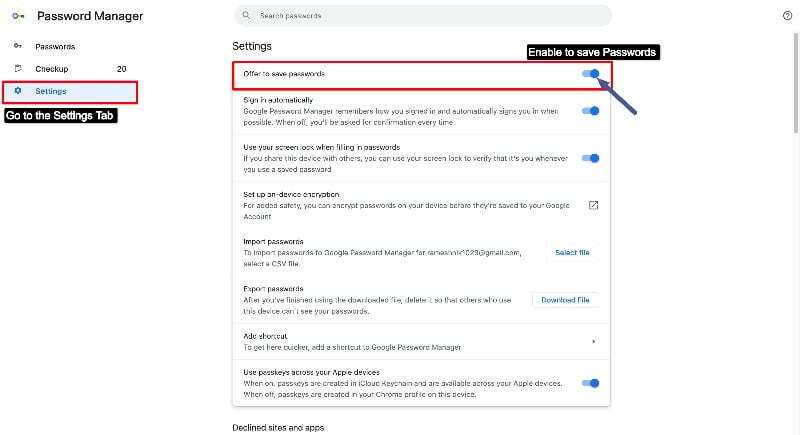Expand the Add shortcut arrow
This screenshot has width=800, height=435.
(x=593, y=341)
